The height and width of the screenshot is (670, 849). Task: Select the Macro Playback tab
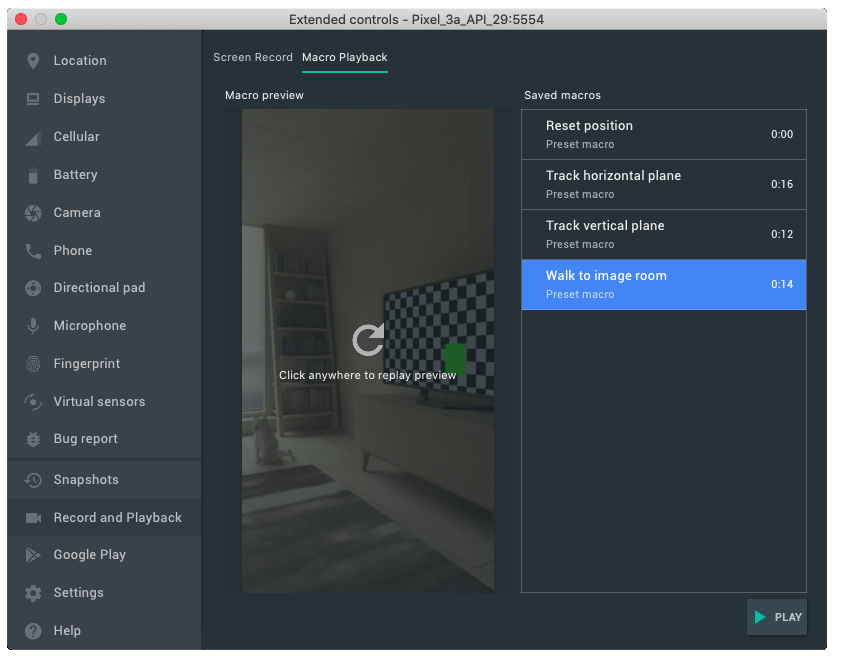tap(345, 58)
